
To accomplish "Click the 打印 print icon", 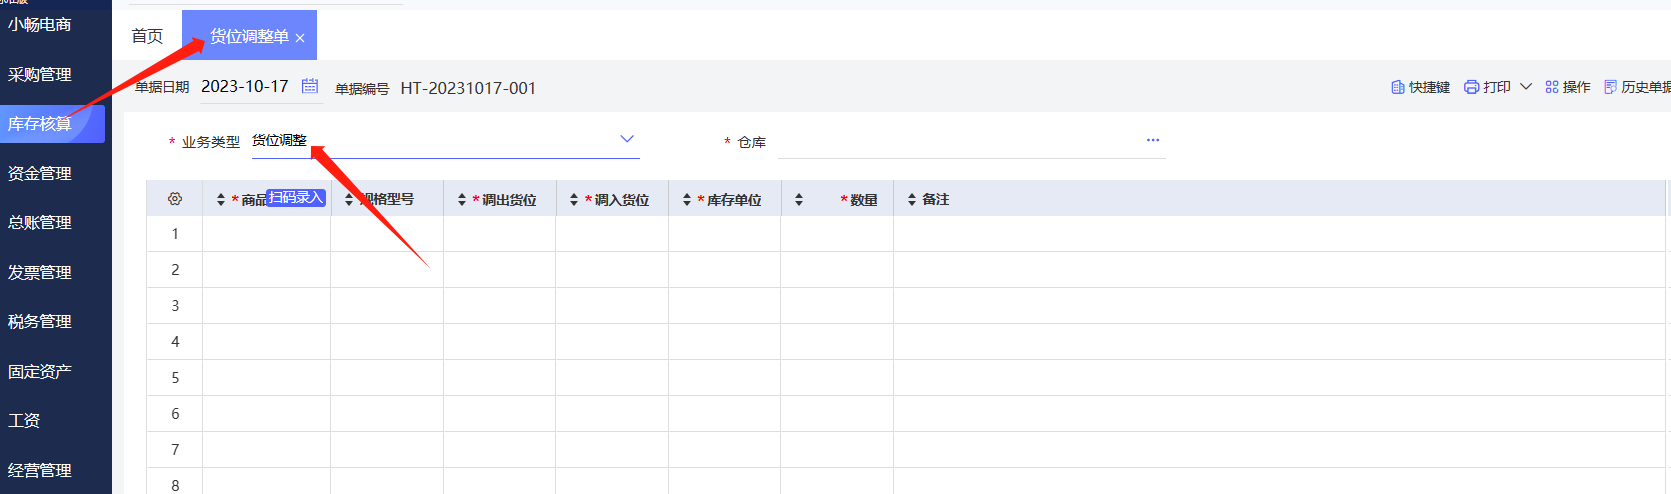I will pos(1471,88).
